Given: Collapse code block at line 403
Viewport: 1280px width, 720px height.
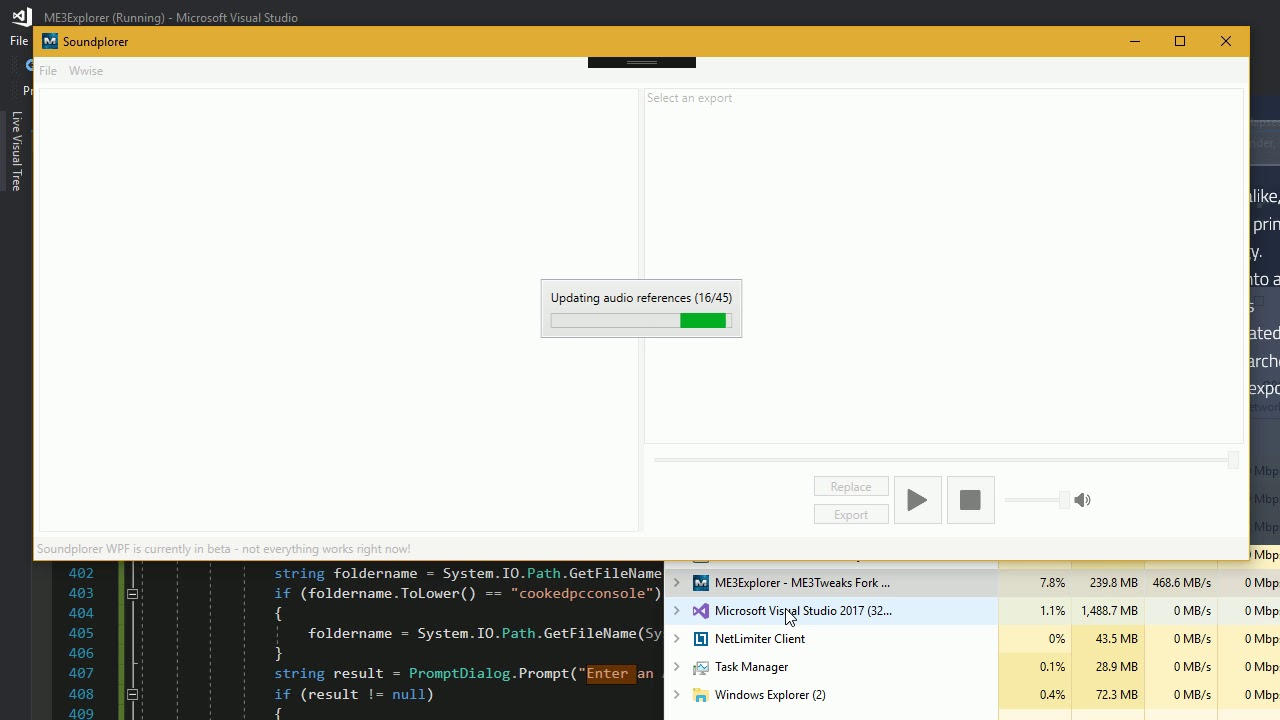Looking at the screenshot, I should coord(132,594).
